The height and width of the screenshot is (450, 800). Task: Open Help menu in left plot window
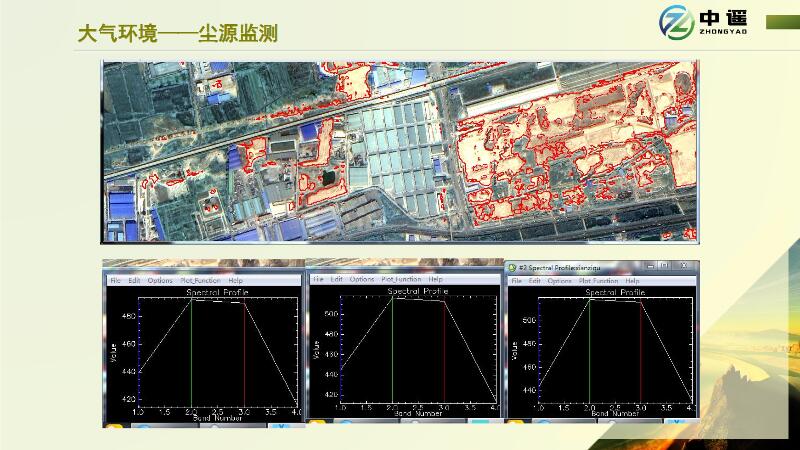pyautogui.click(x=235, y=281)
